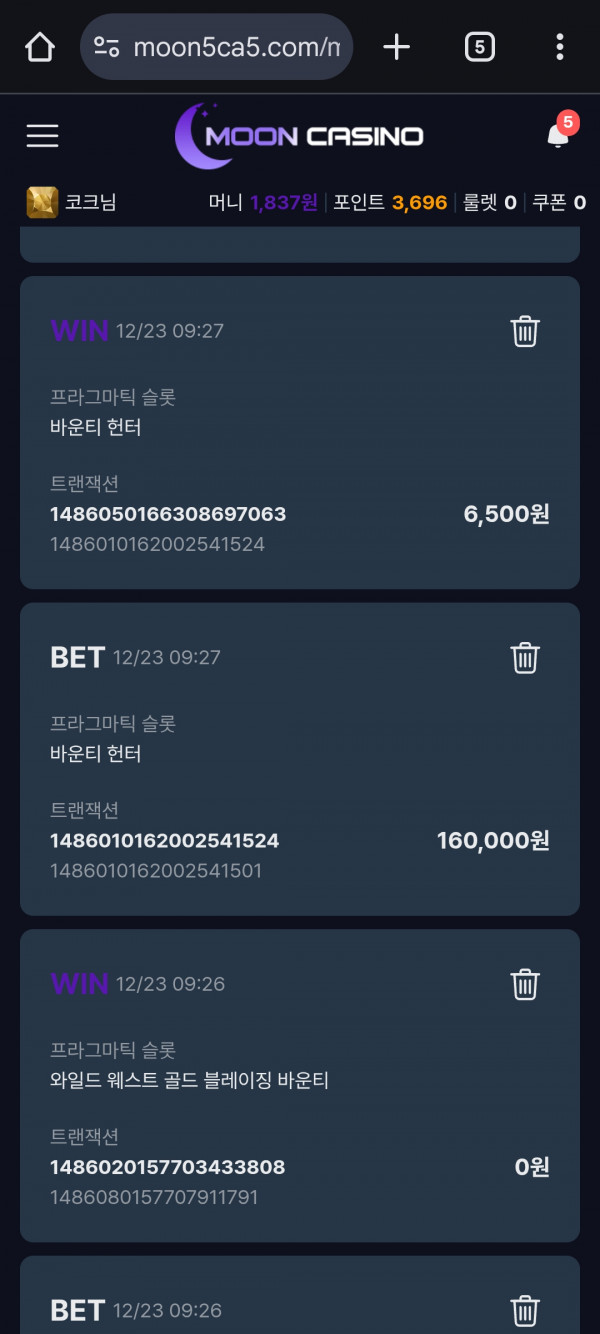Open the hamburger navigation menu

click(x=41, y=136)
